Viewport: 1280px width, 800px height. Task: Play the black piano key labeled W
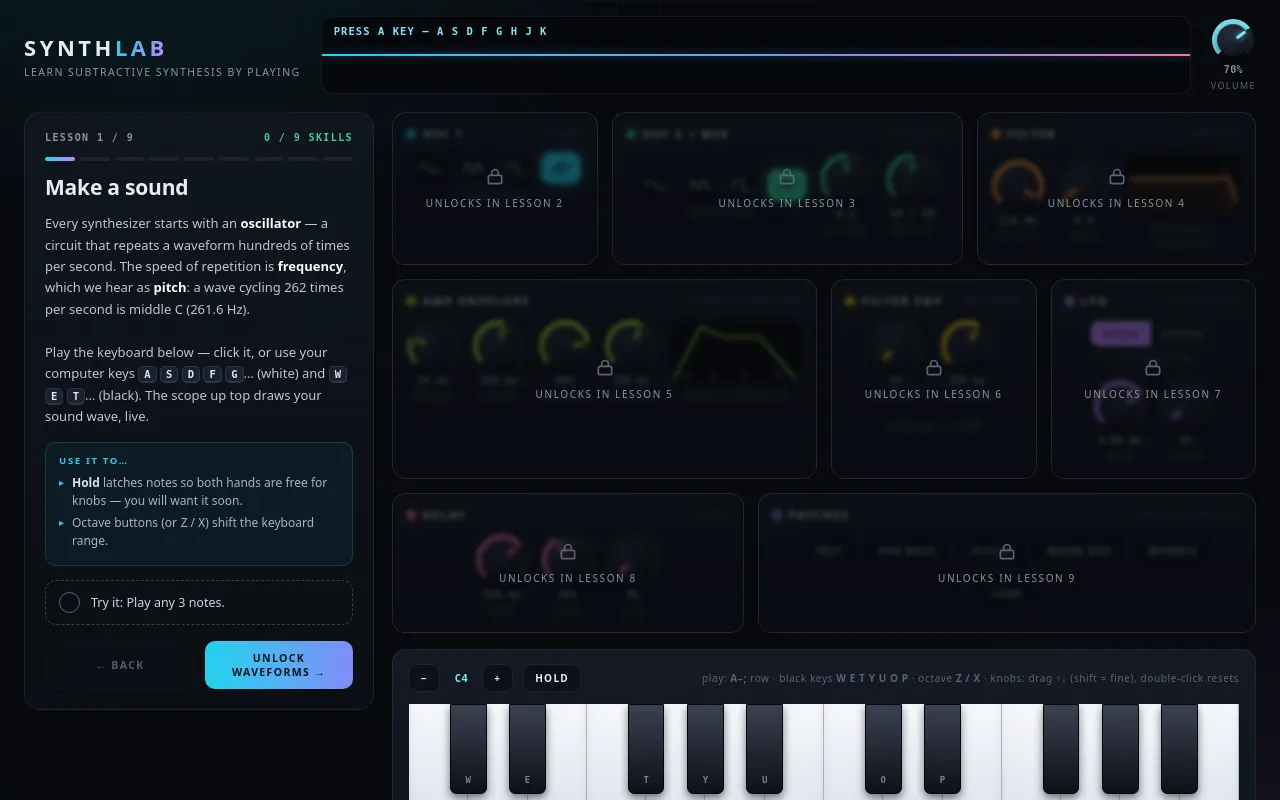pos(468,748)
